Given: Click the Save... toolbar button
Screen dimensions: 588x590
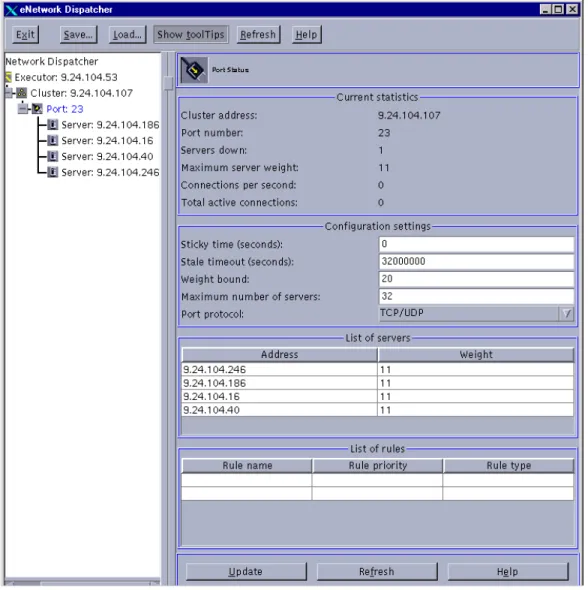Looking at the screenshot, I should 78,35.
